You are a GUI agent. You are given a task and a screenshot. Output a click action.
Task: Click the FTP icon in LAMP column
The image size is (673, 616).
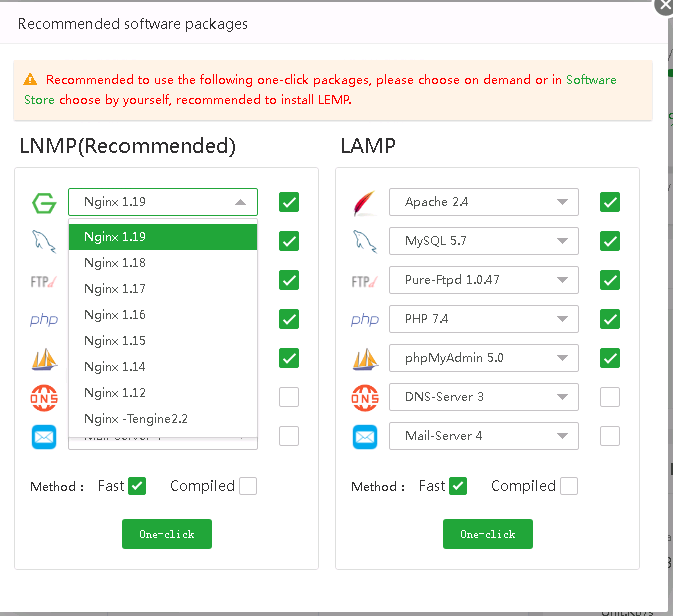pyautogui.click(x=365, y=282)
